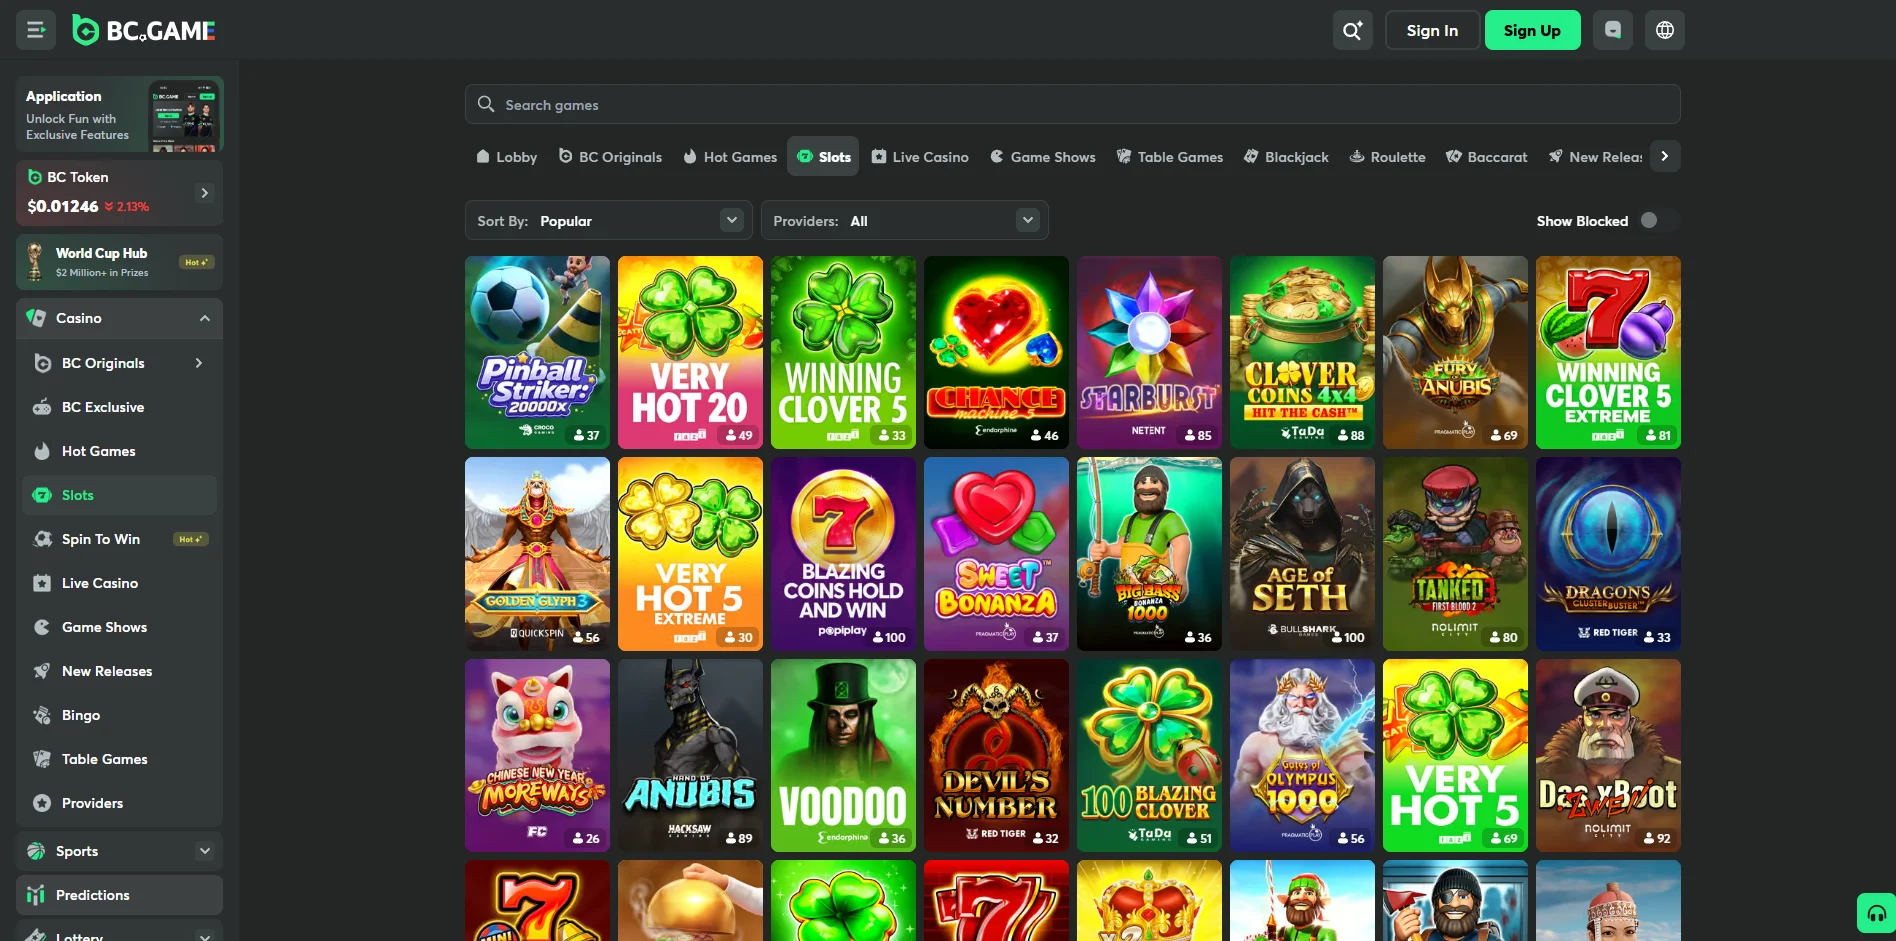Switch to the Table Games tab
This screenshot has width=1896, height=941.
(1169, 156)
